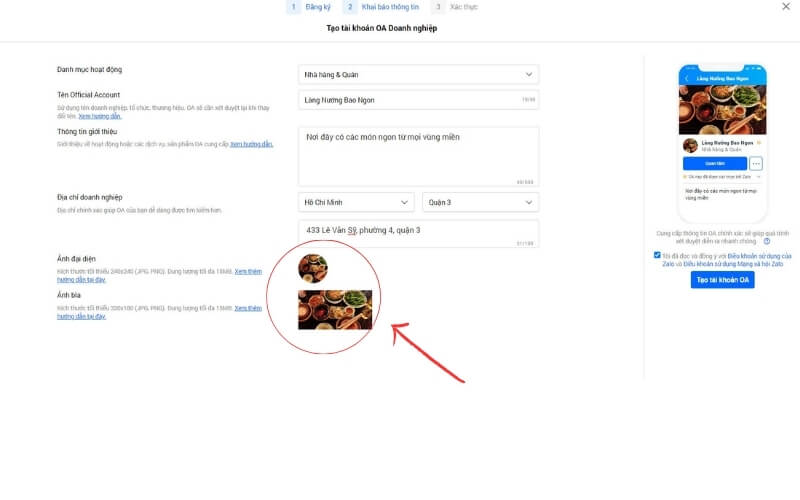Edit the Tên Official Account field
Viewport: 800px width, 500px height.
tap(418, 100)
